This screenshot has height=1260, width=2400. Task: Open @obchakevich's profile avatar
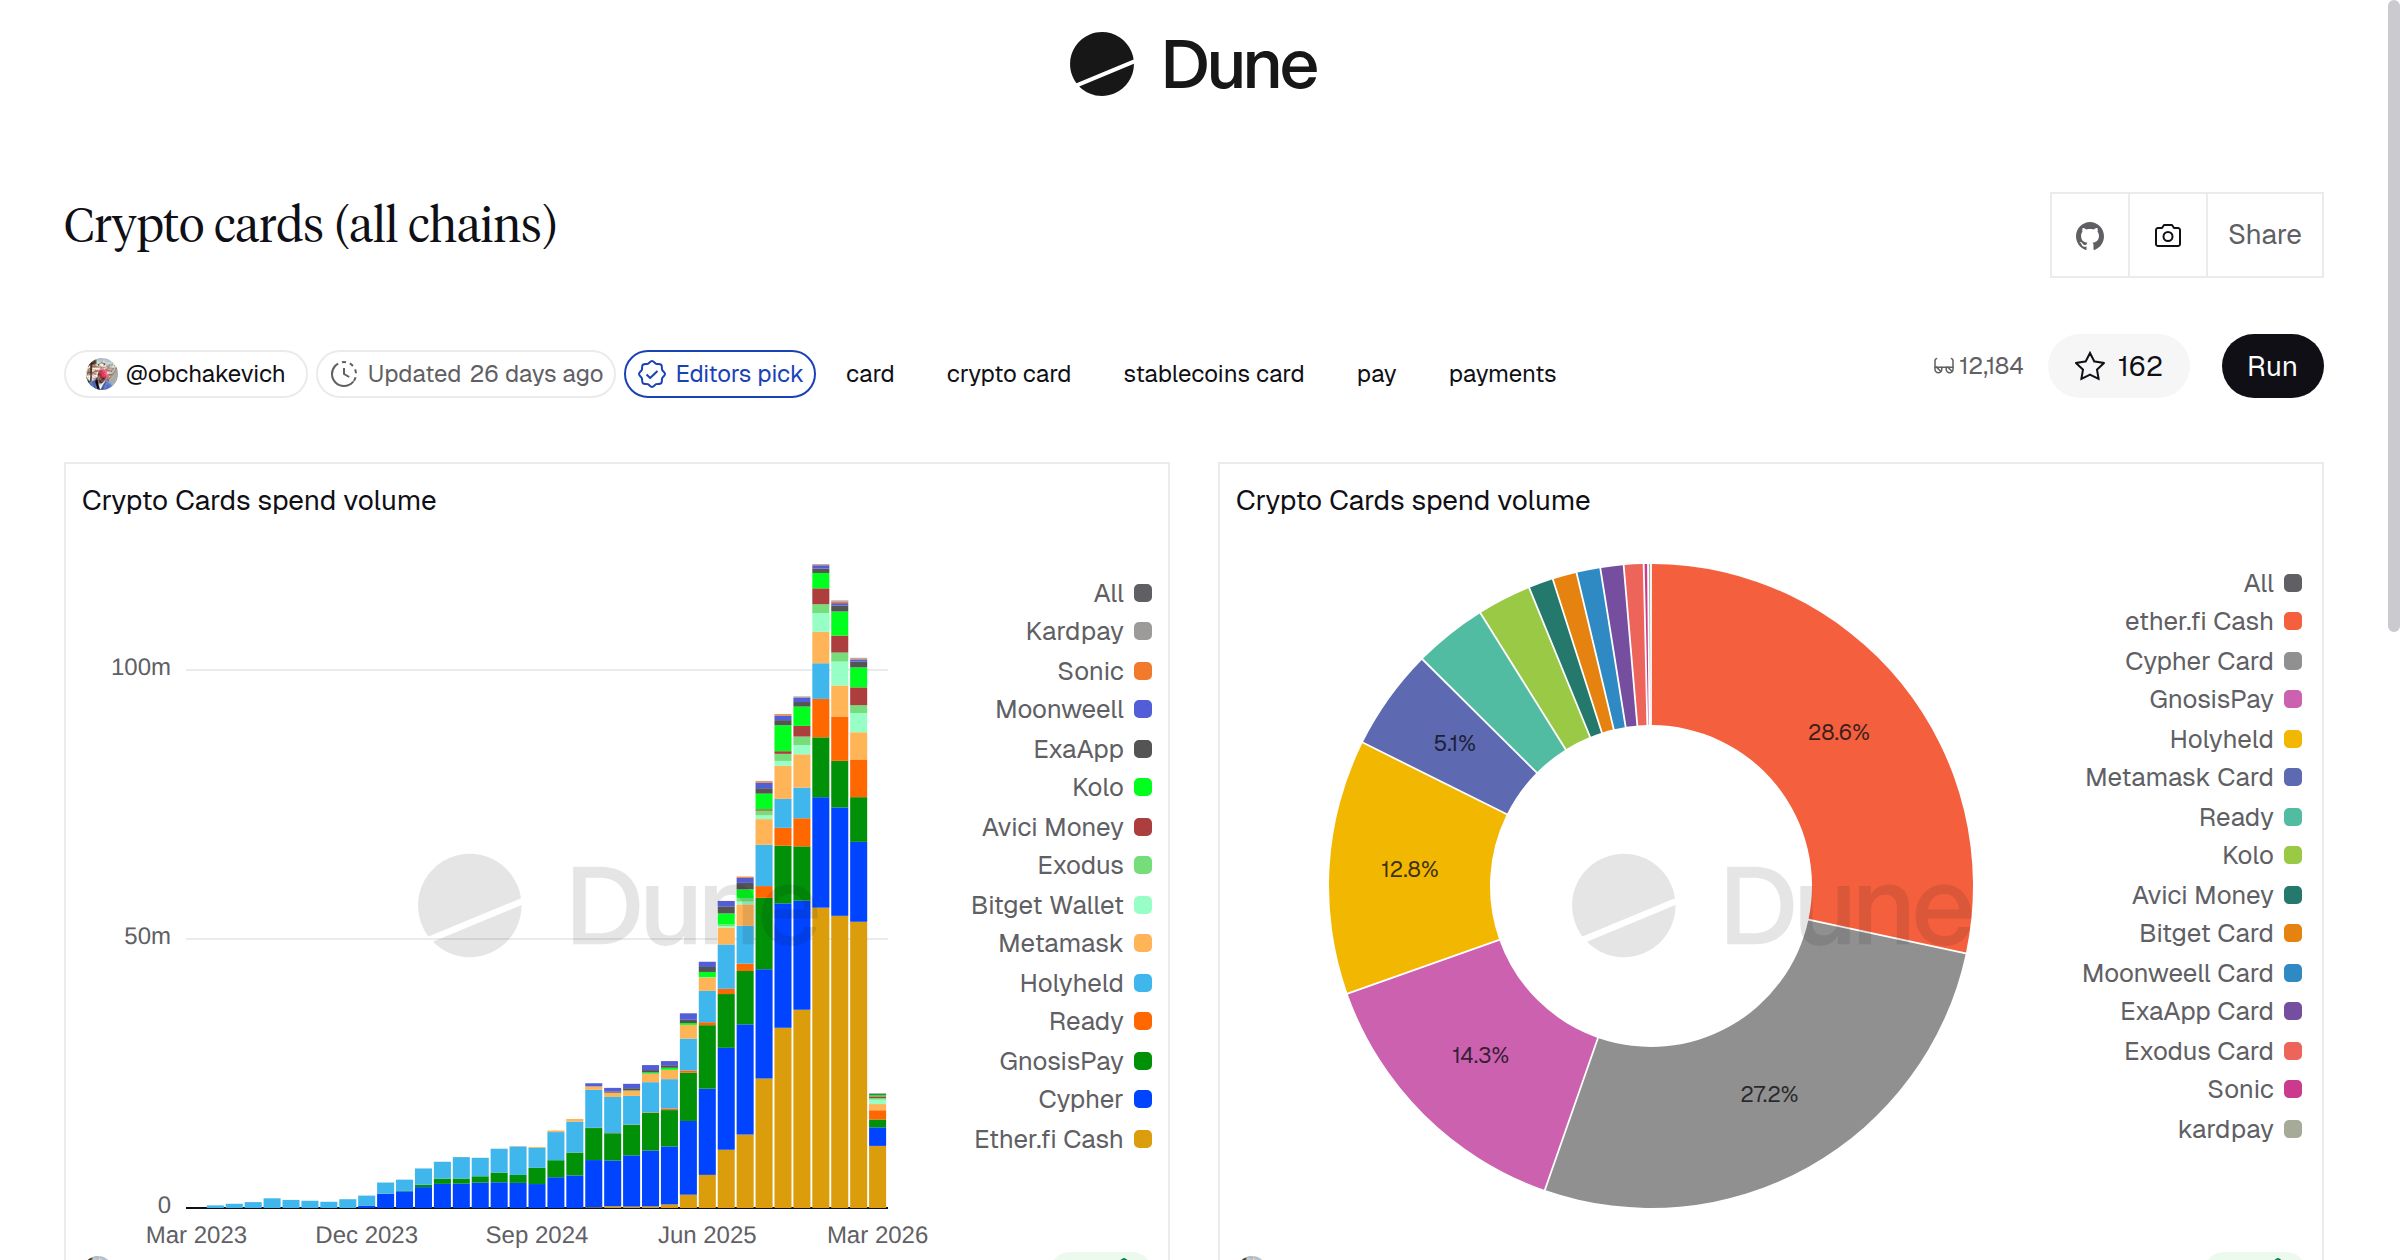[101, 373]
